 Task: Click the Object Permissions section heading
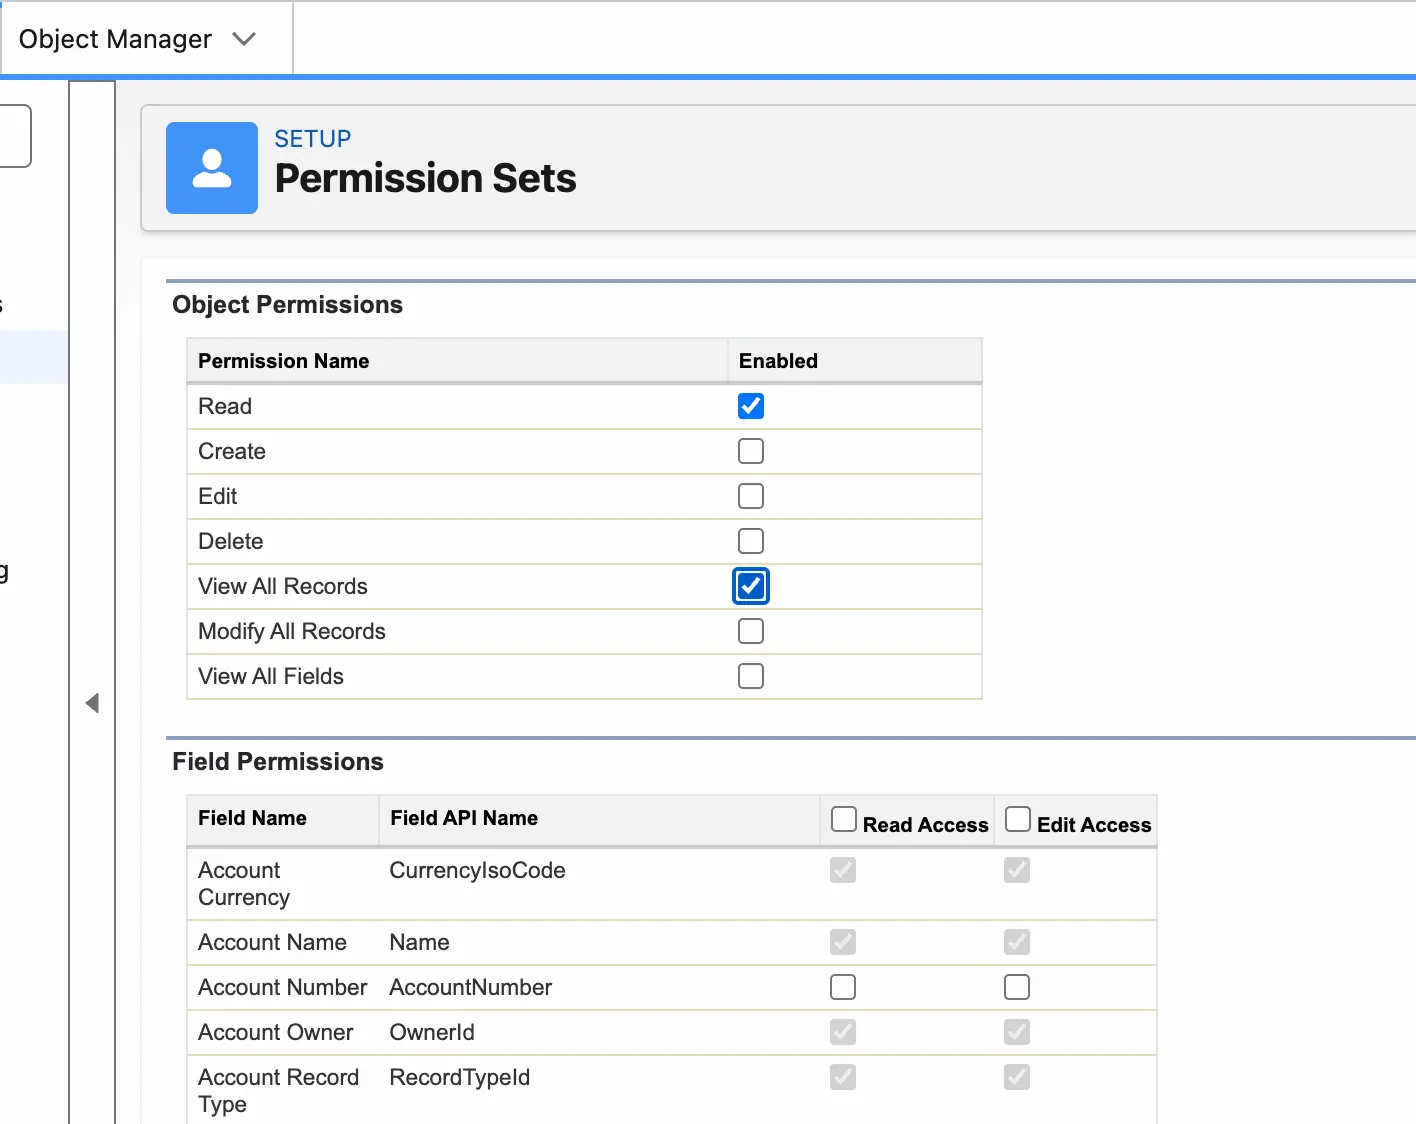287,305
